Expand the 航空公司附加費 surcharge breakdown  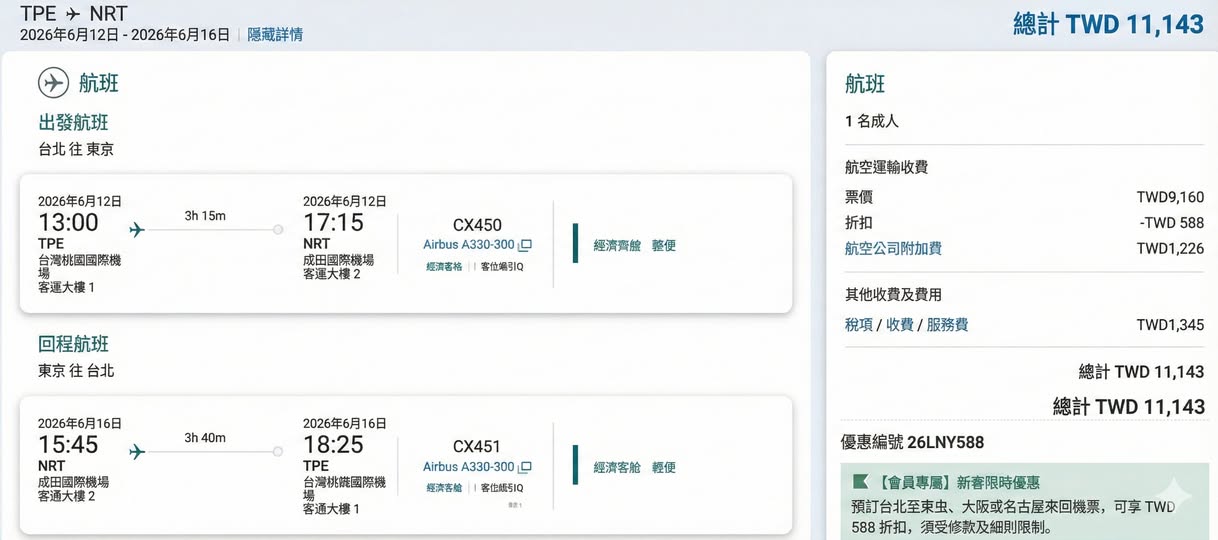893,248
